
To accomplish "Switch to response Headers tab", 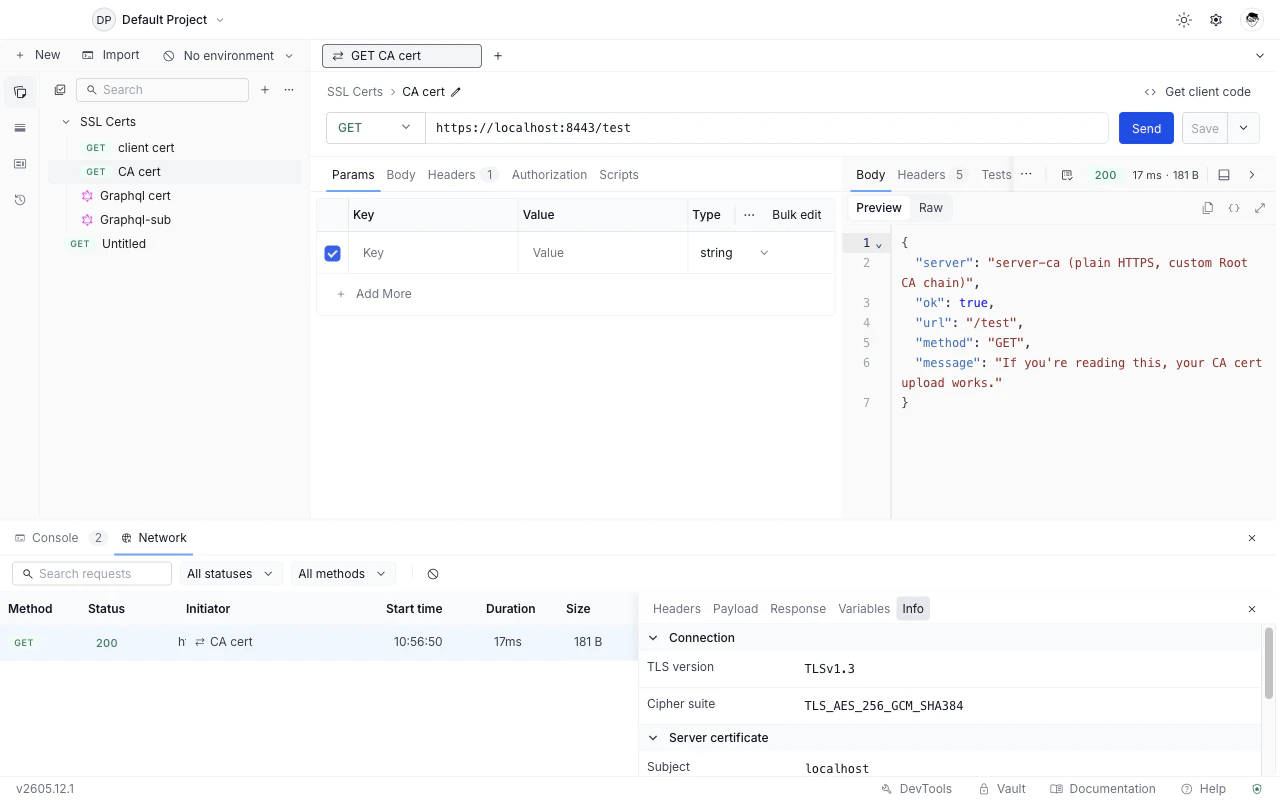I will click(932, 175).
